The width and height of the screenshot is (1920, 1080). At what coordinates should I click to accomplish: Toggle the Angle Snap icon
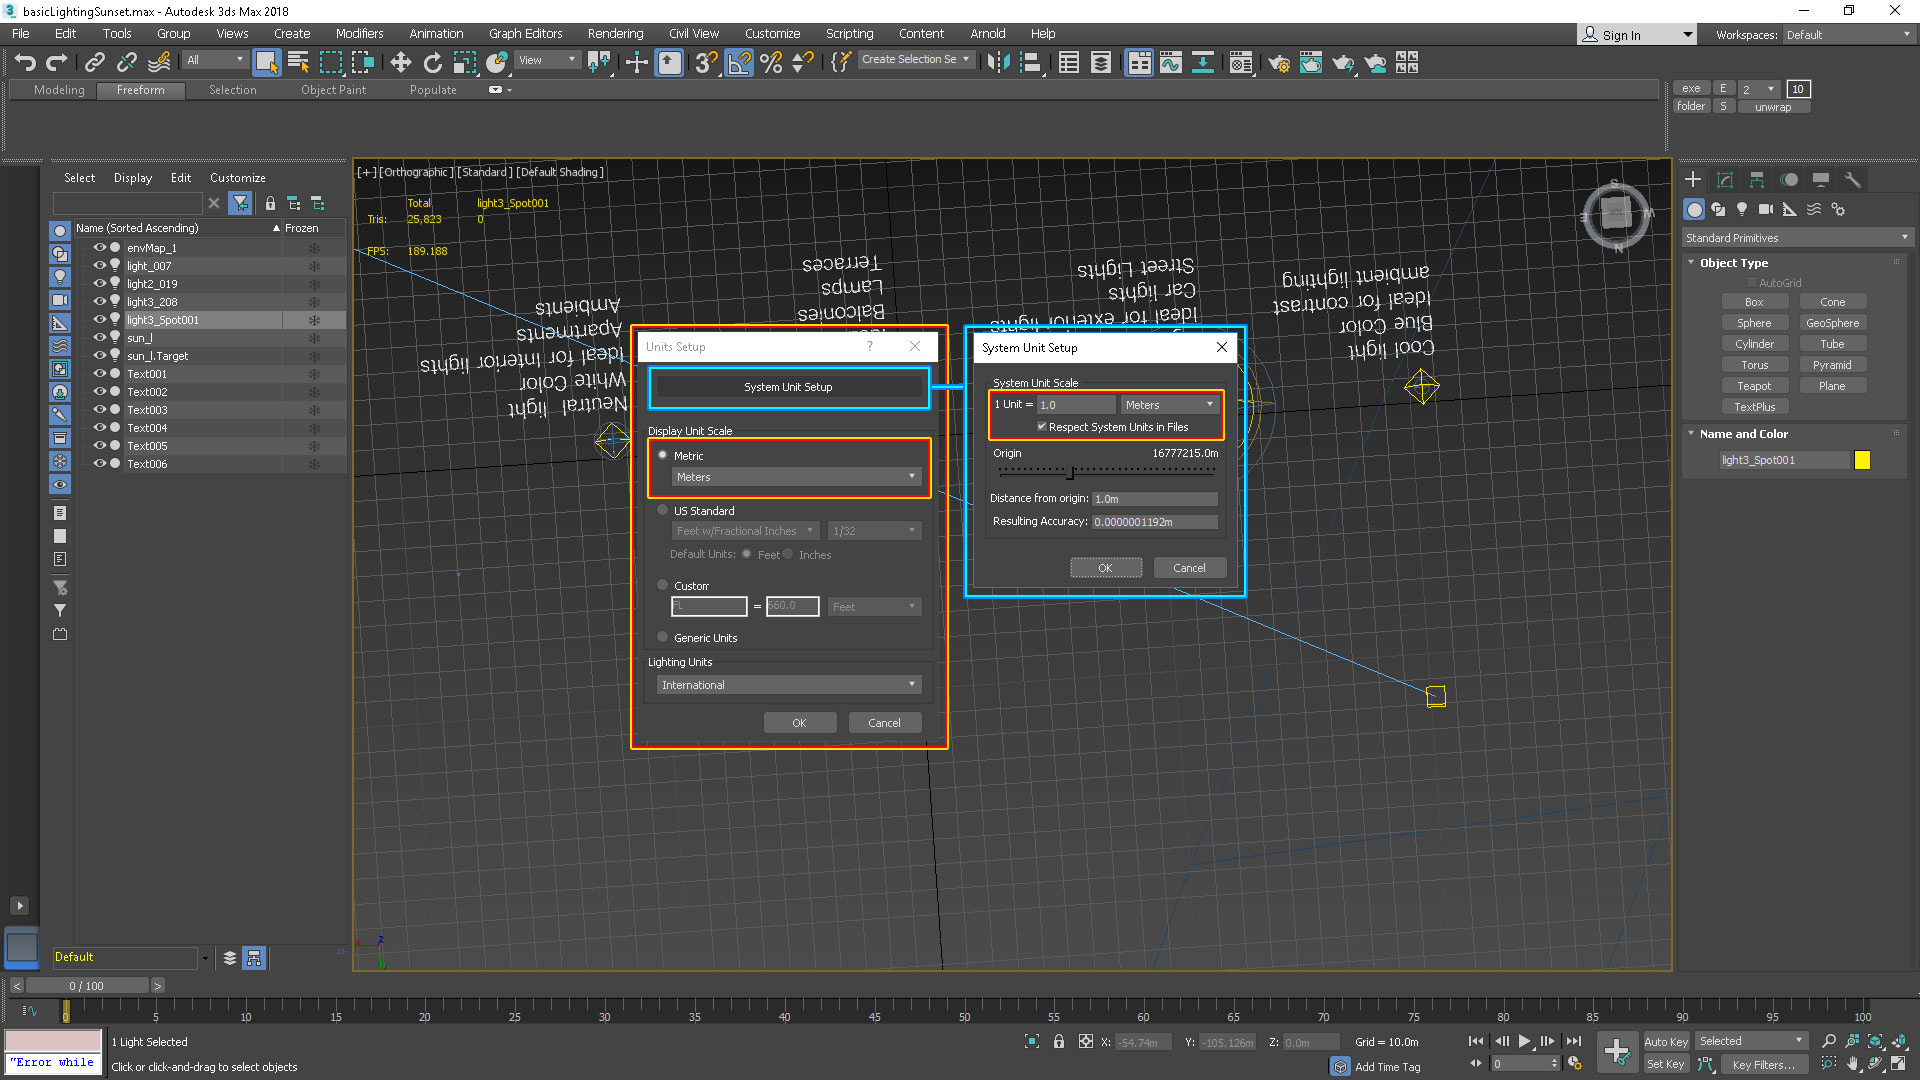coord(739,63)
